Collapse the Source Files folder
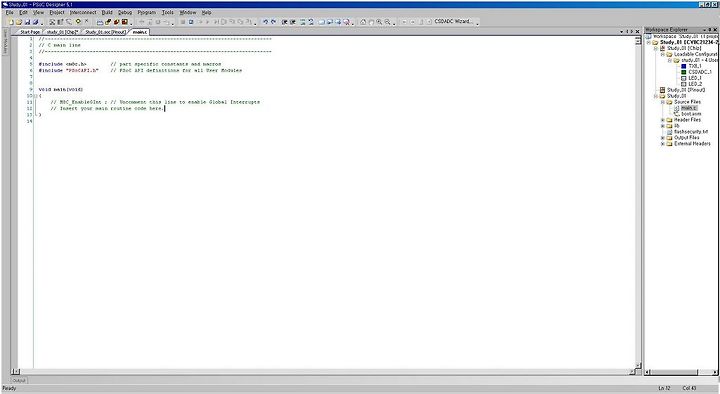720x394 pixels. pos(663,102)
